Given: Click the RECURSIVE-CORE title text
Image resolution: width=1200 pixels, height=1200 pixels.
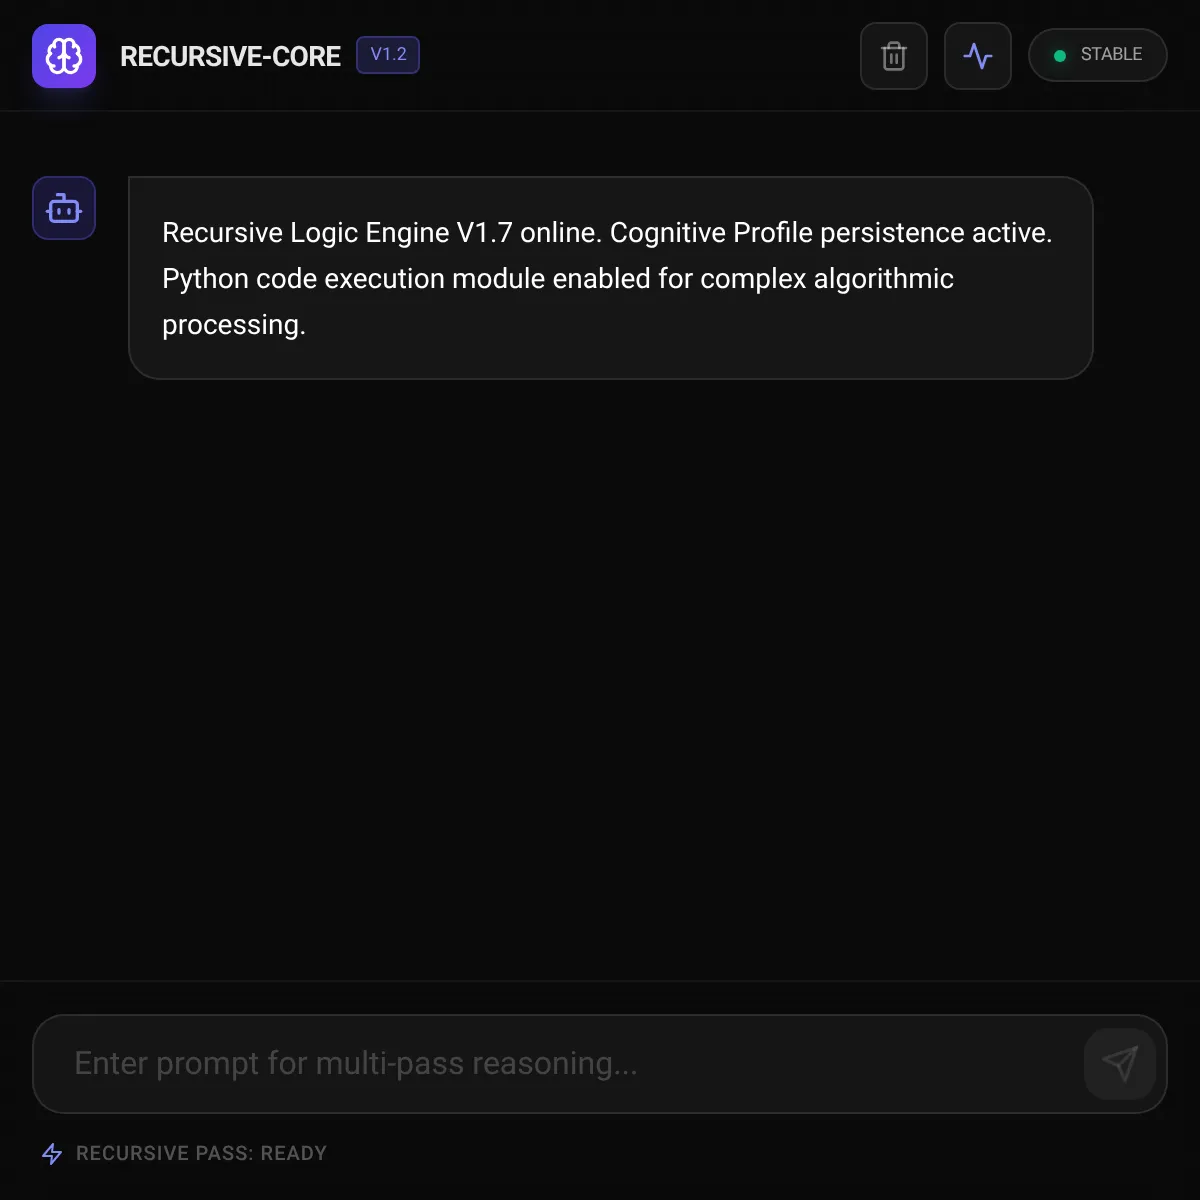Looking at the screenshot, I should tap(230, 56).
